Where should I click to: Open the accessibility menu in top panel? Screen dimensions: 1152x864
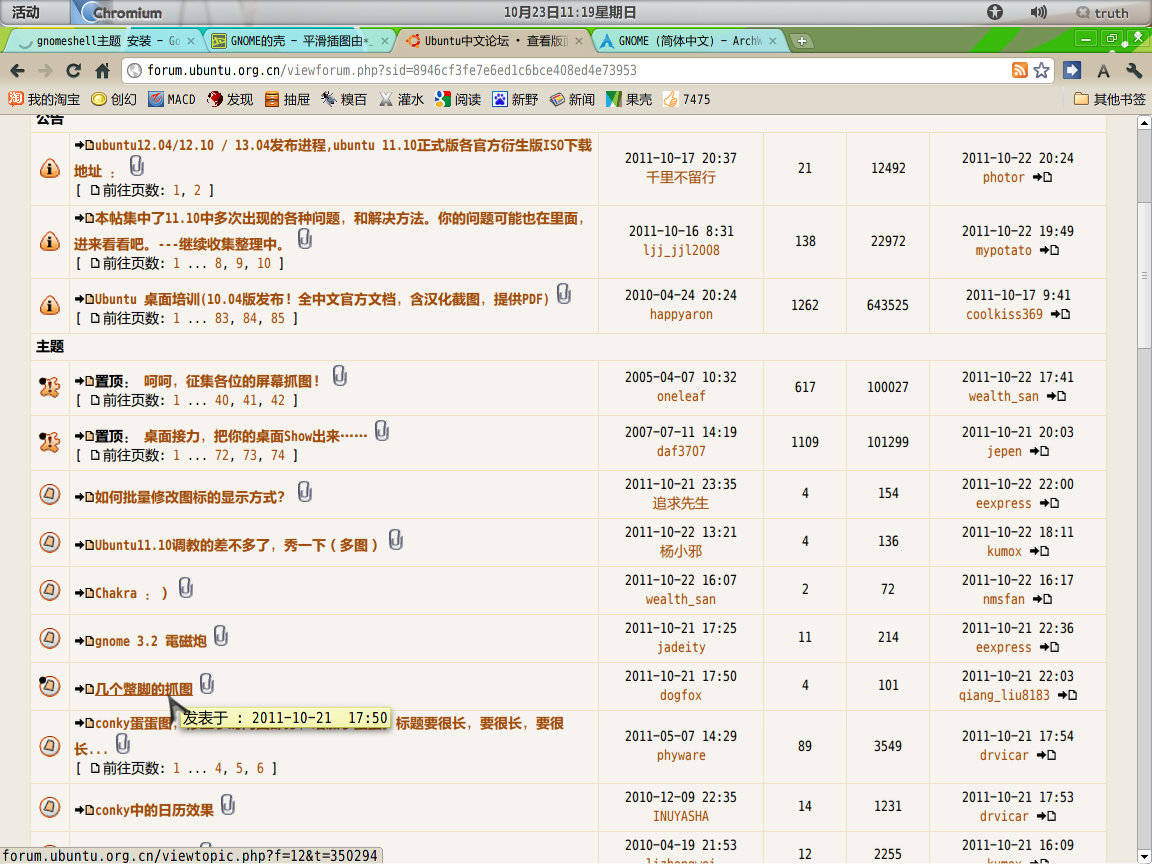click(x=995, y=12)
